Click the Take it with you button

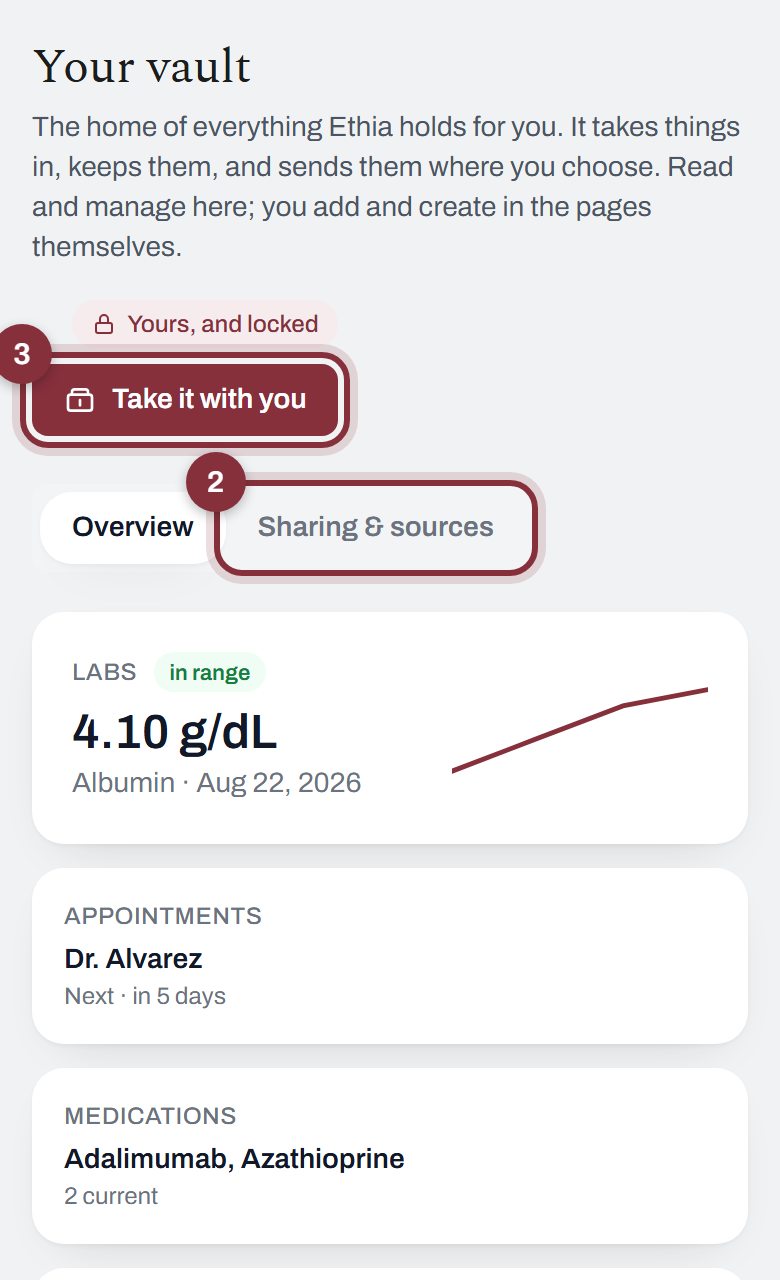(185, 399)
